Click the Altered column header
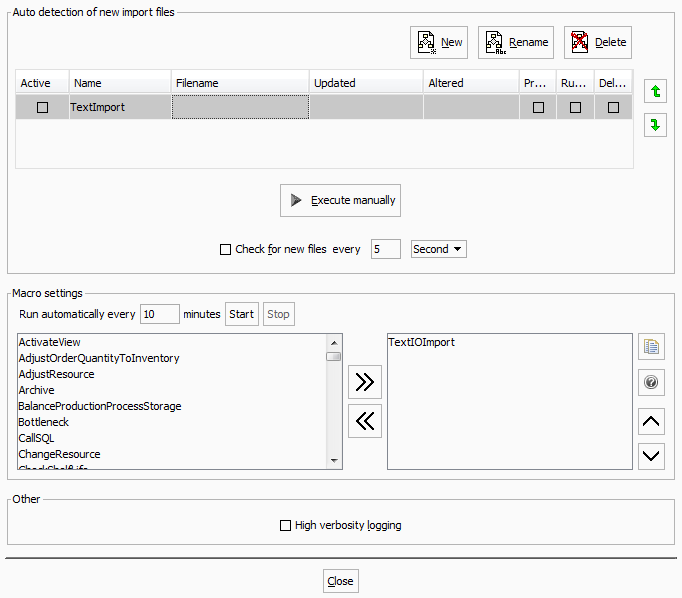Image resolution: width=682 pixels, height=598 pixels. pyautogui.click(x=471, y=83)
